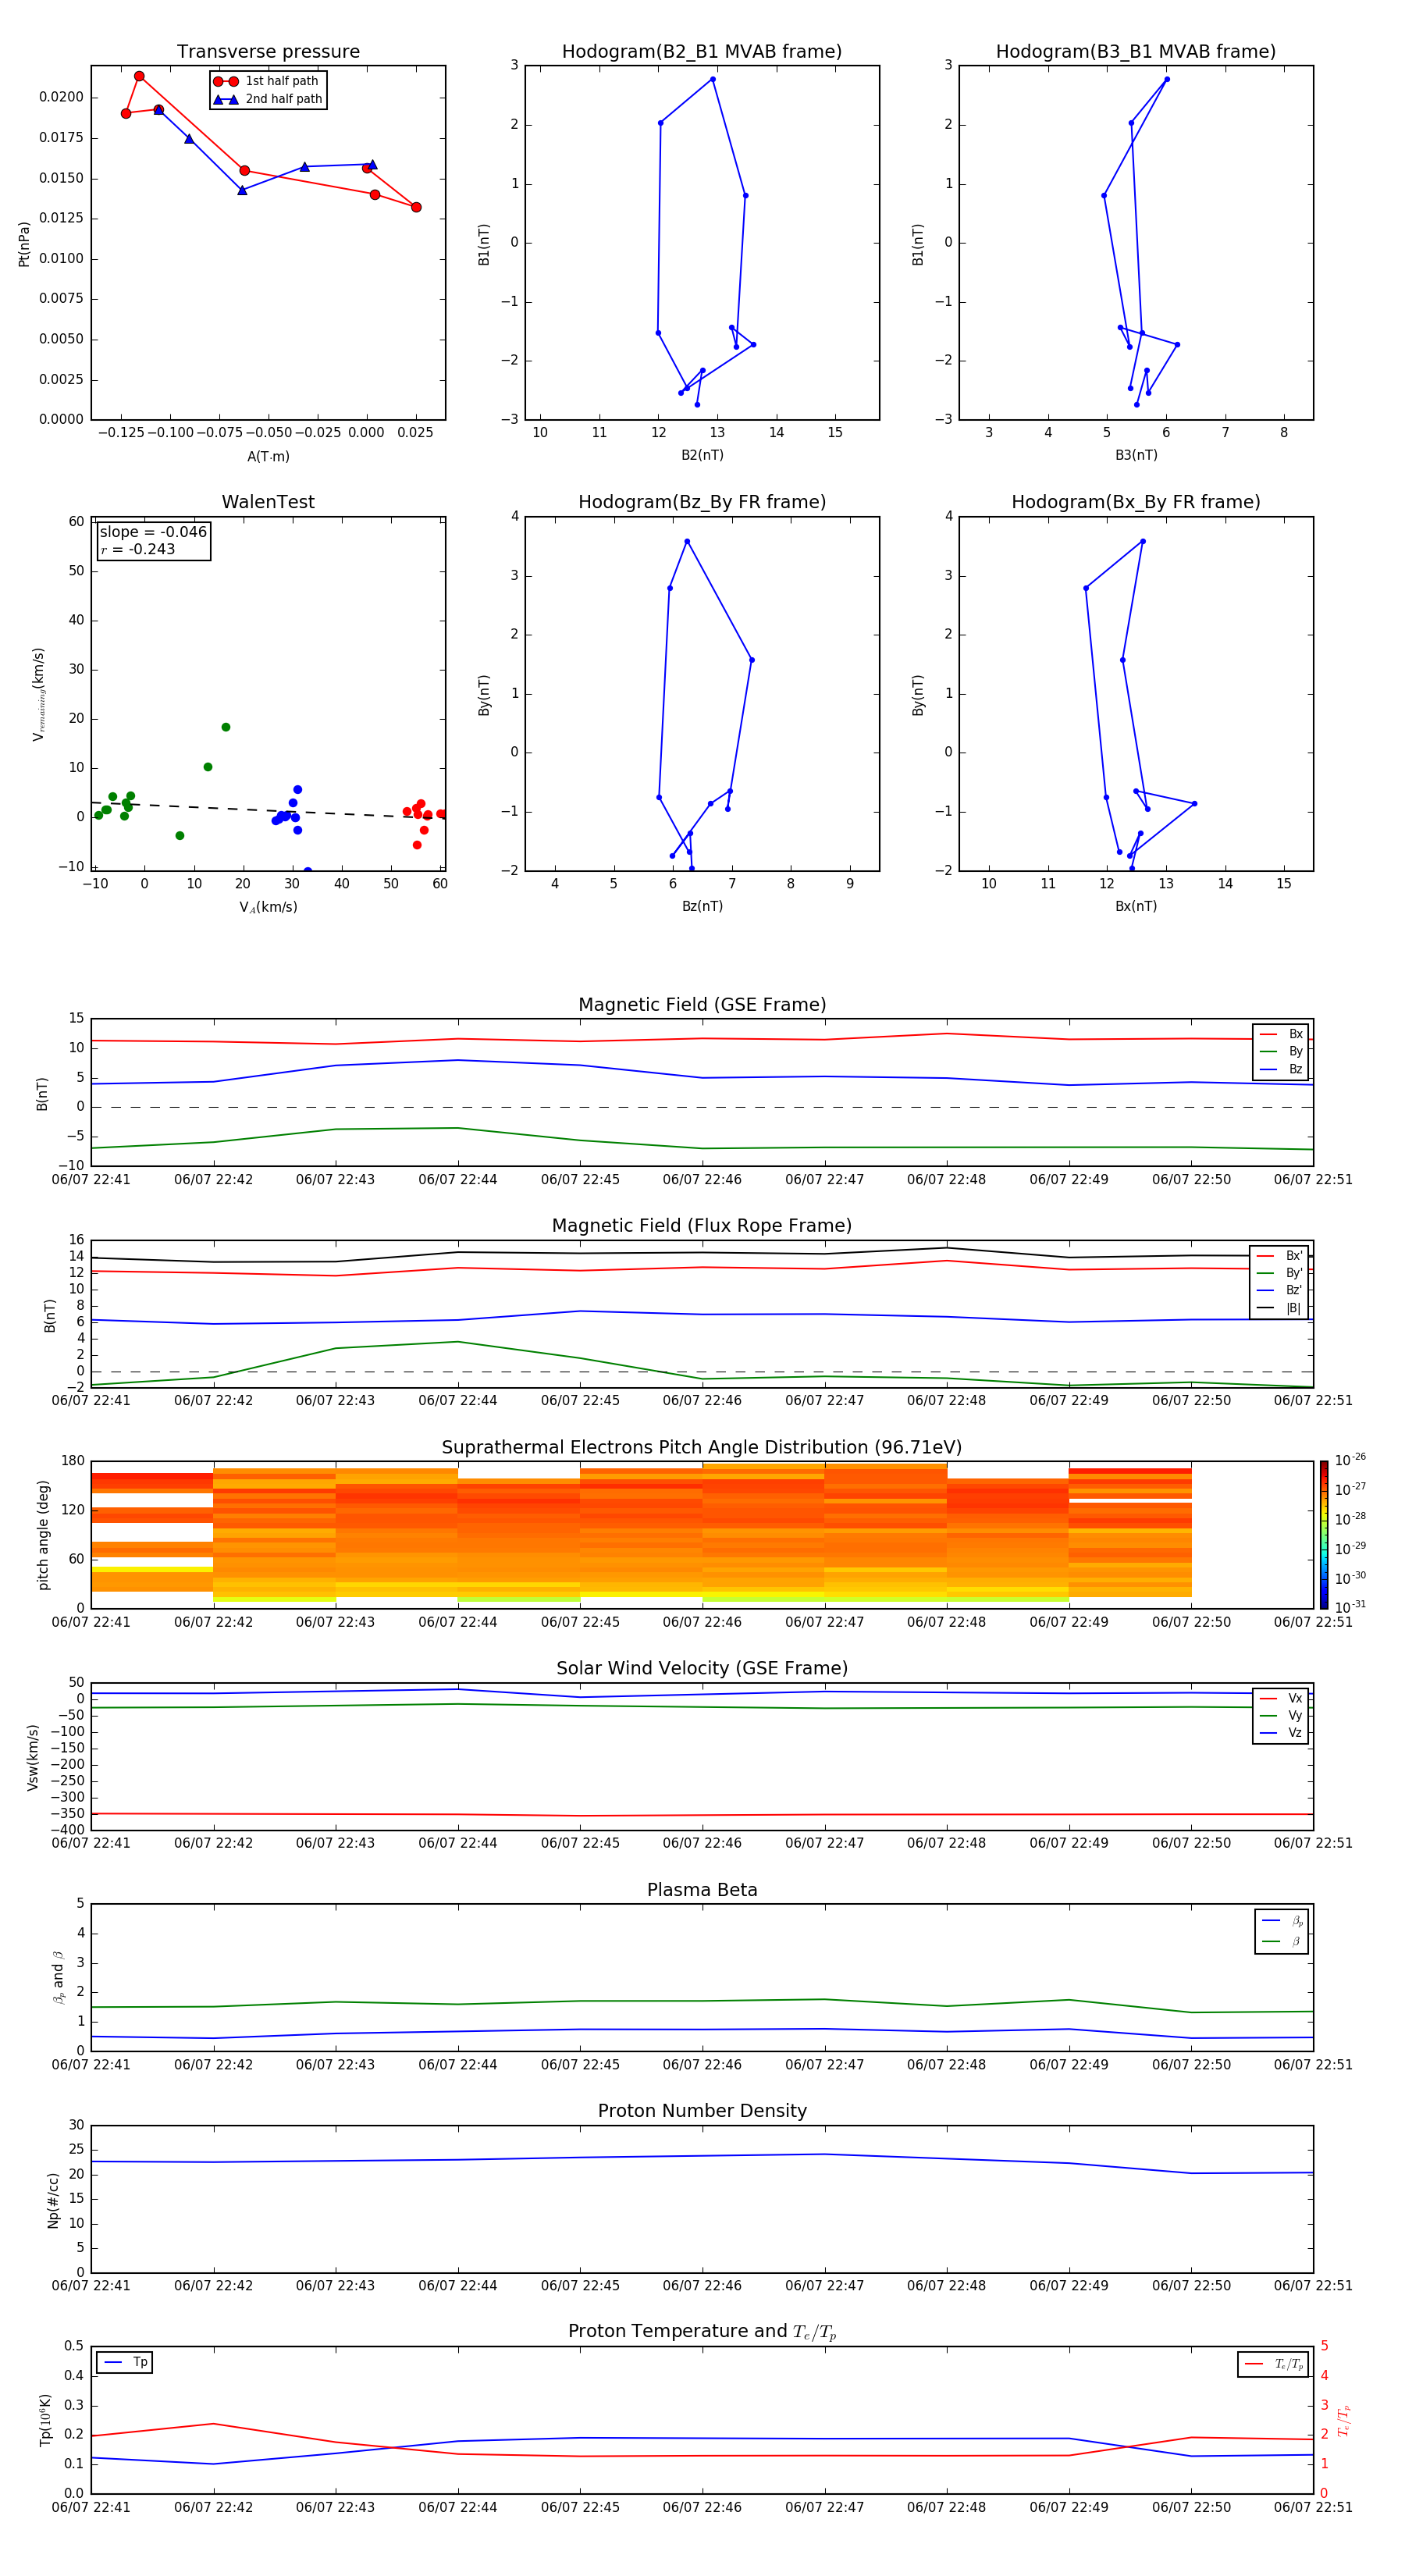This screenshot has height=2576, width=1405.
Task: Select the "slope = -0.046" annotation
Action: click(153, 532)
